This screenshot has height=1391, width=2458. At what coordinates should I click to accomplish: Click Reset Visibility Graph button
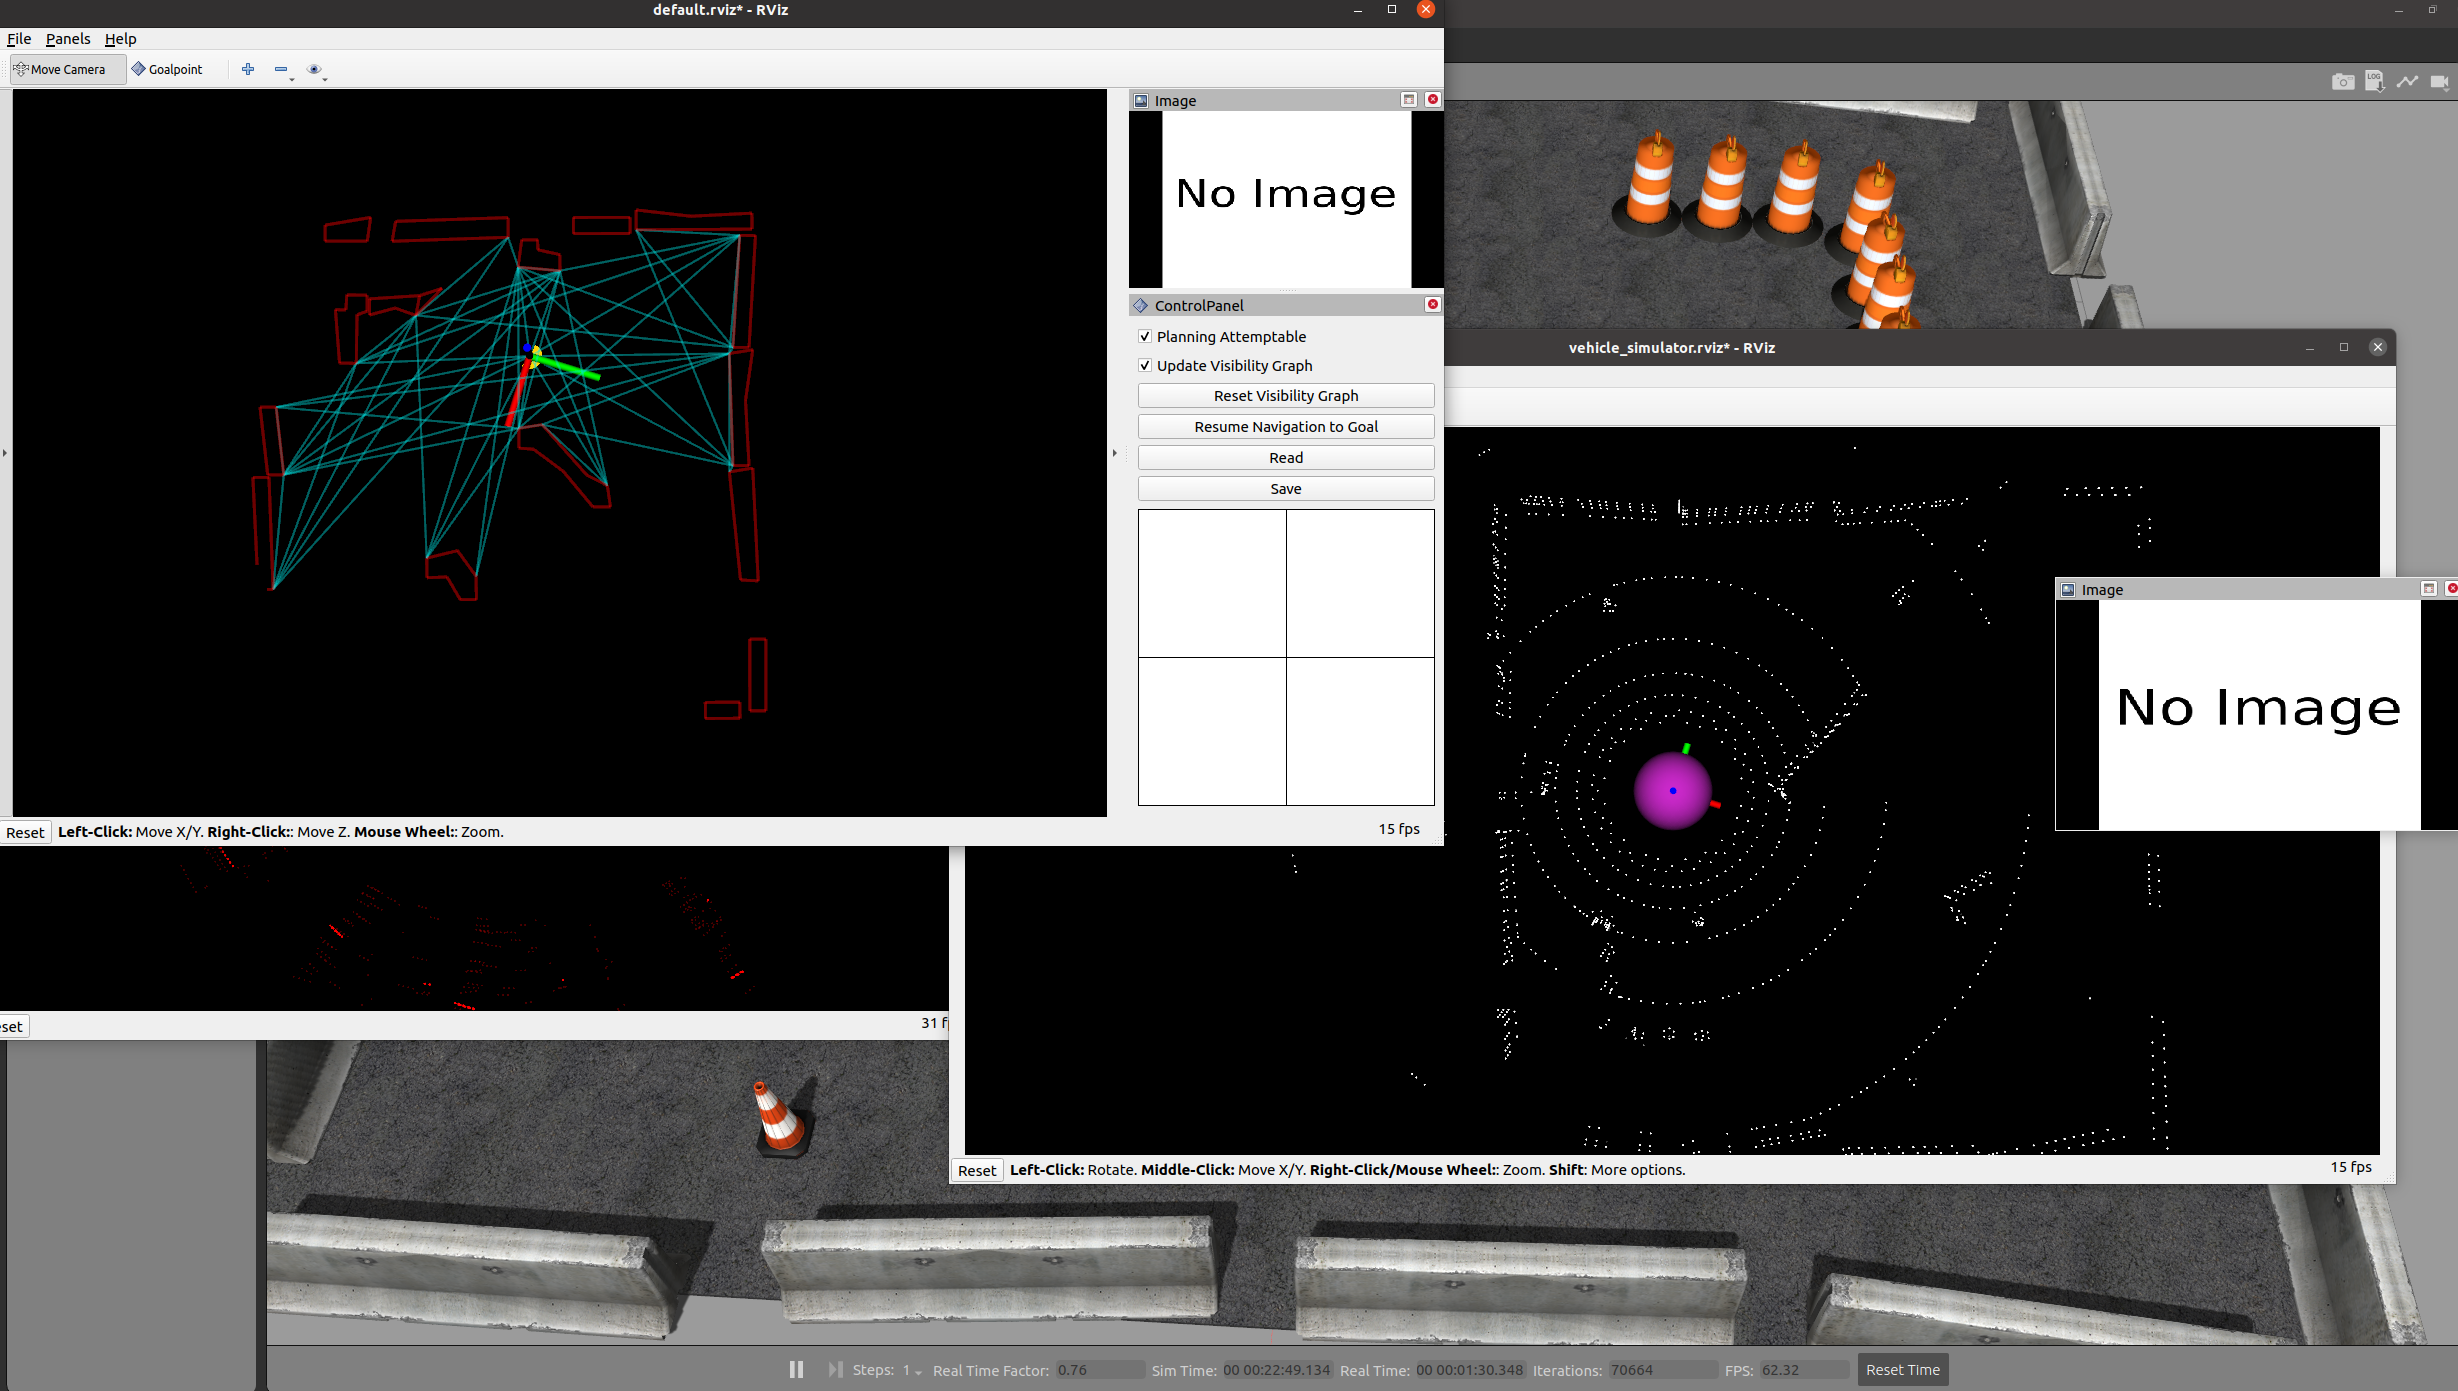pyautogui.click(x=1286, y=396)
